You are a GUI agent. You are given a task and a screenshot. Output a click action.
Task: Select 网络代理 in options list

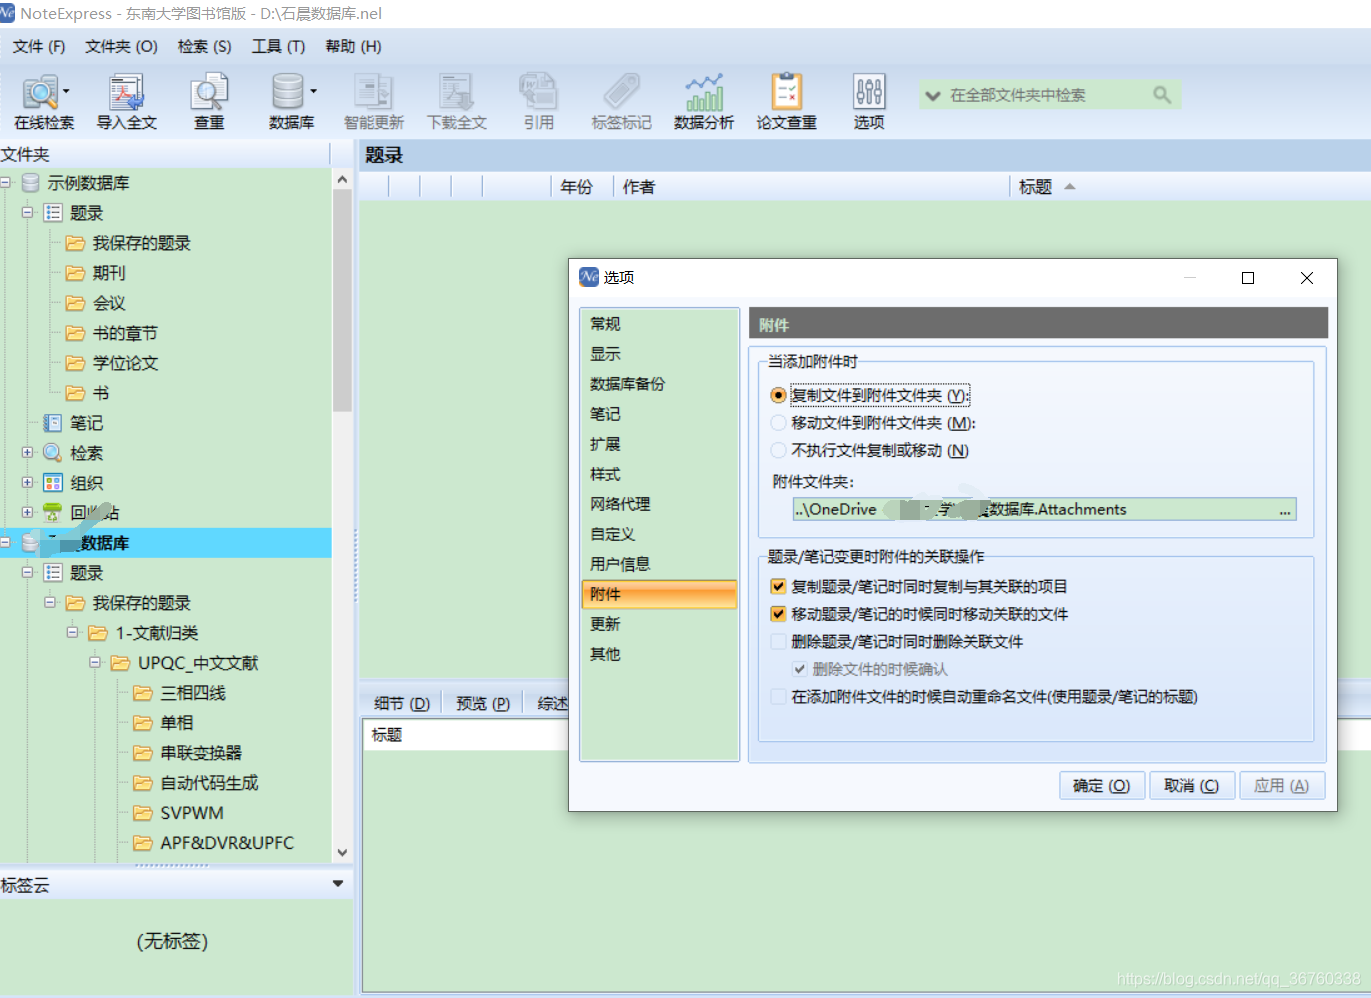coord(659,504)
